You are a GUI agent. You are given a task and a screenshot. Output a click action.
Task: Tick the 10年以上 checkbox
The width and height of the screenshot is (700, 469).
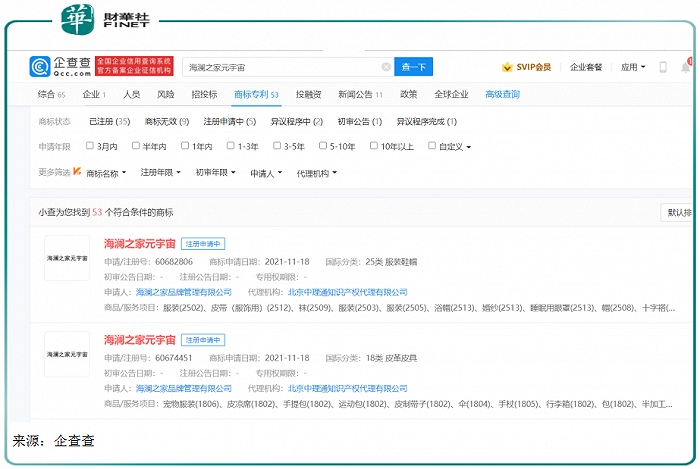tap(374, 146)
